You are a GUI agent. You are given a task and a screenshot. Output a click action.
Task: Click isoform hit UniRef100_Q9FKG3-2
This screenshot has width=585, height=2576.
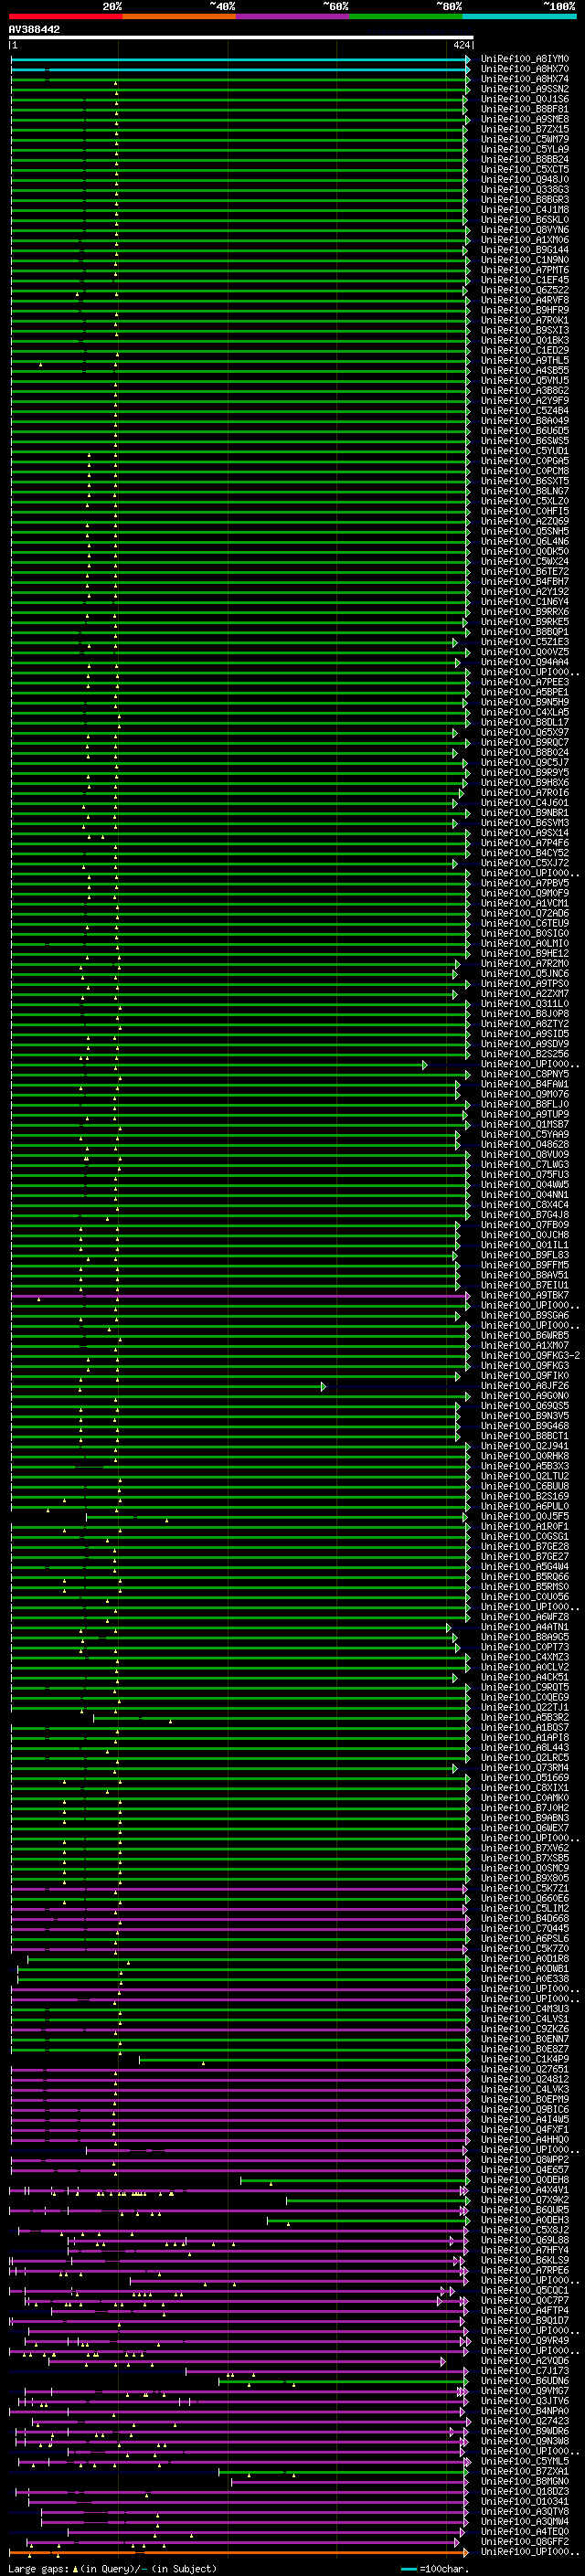click(x=531, y=1355)
